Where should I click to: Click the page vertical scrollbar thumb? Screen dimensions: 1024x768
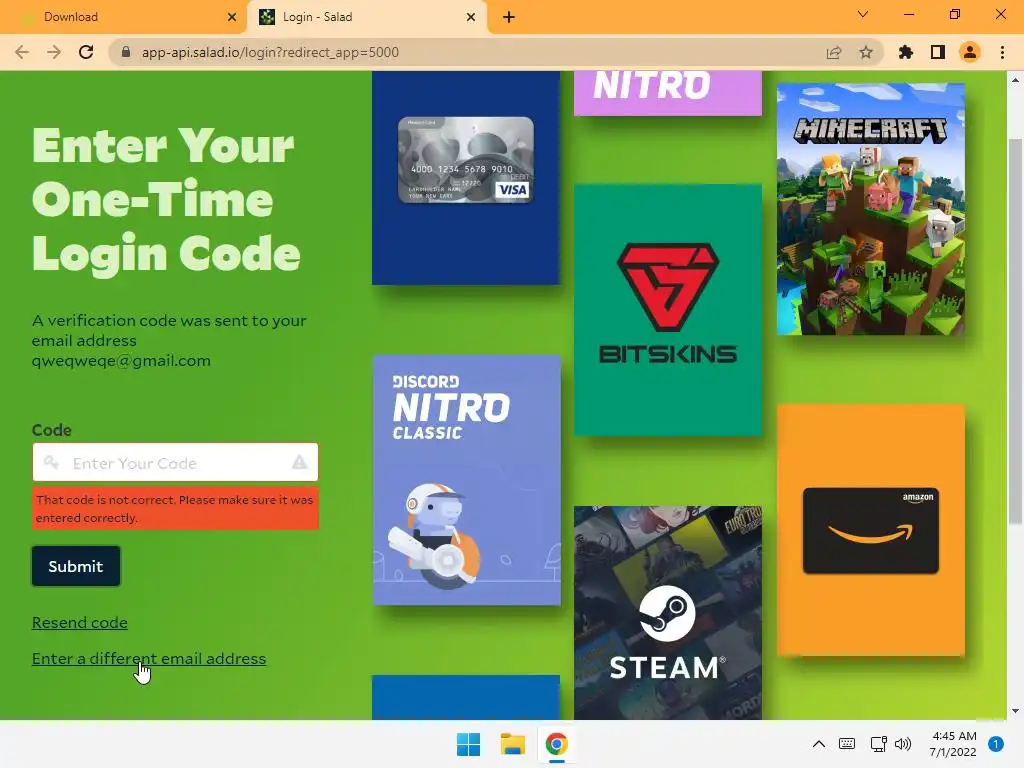click(x=1015, y=331)
